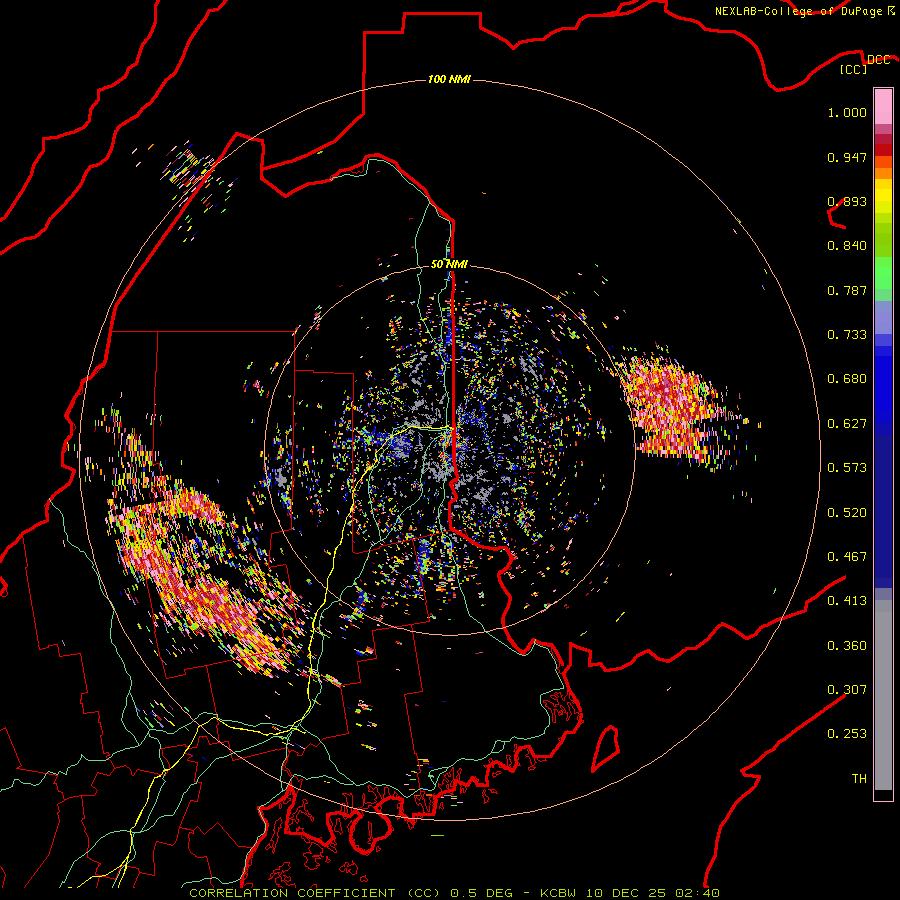Click the 0.520 scale value
The height and width of the screenshot is (900, 900).
pyautogui.click(x=847, y=513)
